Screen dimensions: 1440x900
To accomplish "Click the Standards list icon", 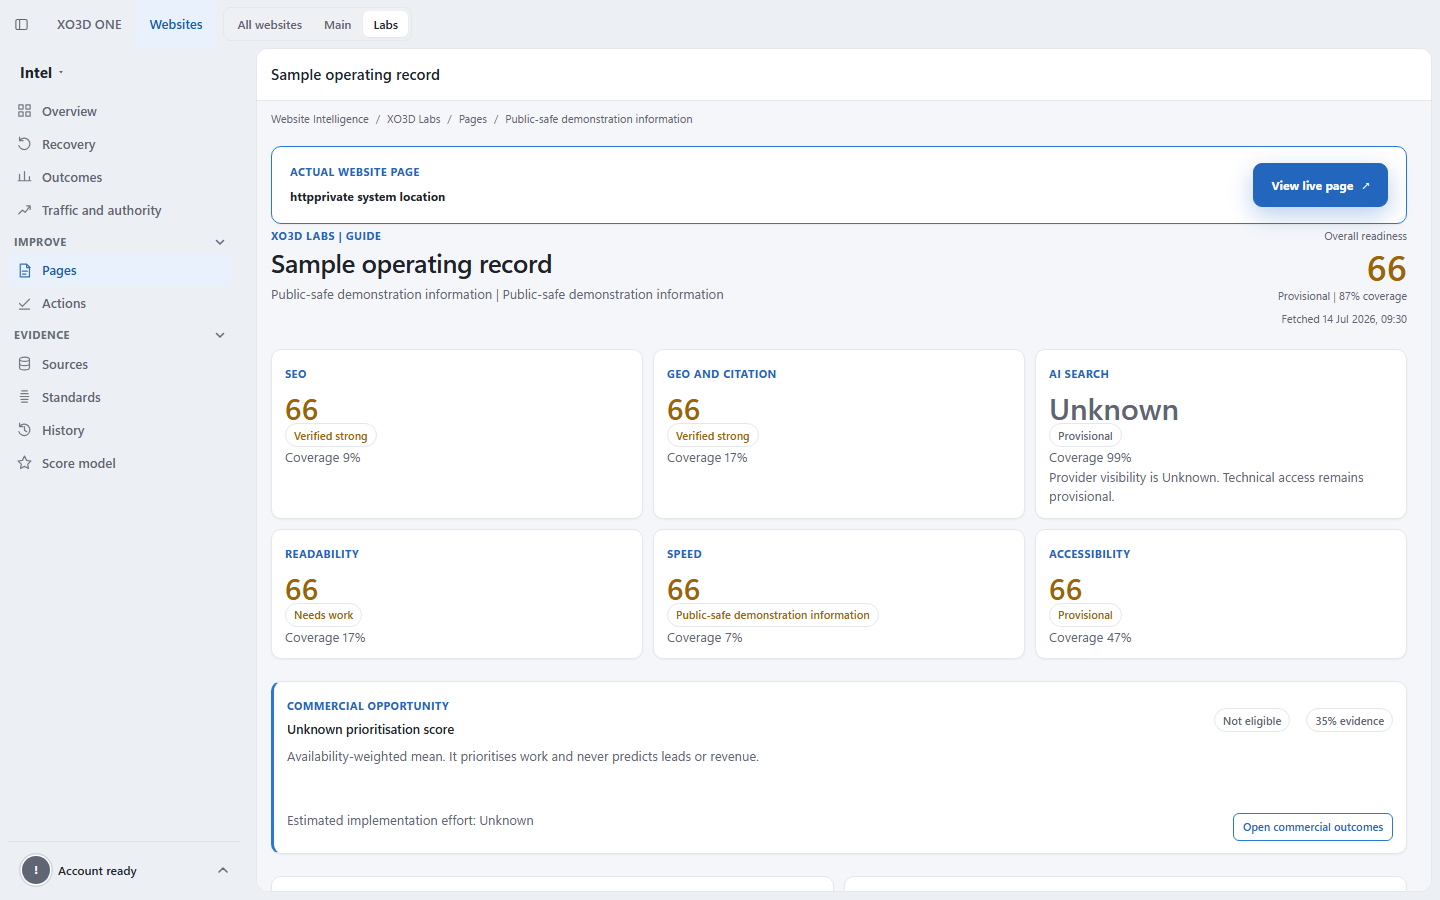I will click(25, 397).
